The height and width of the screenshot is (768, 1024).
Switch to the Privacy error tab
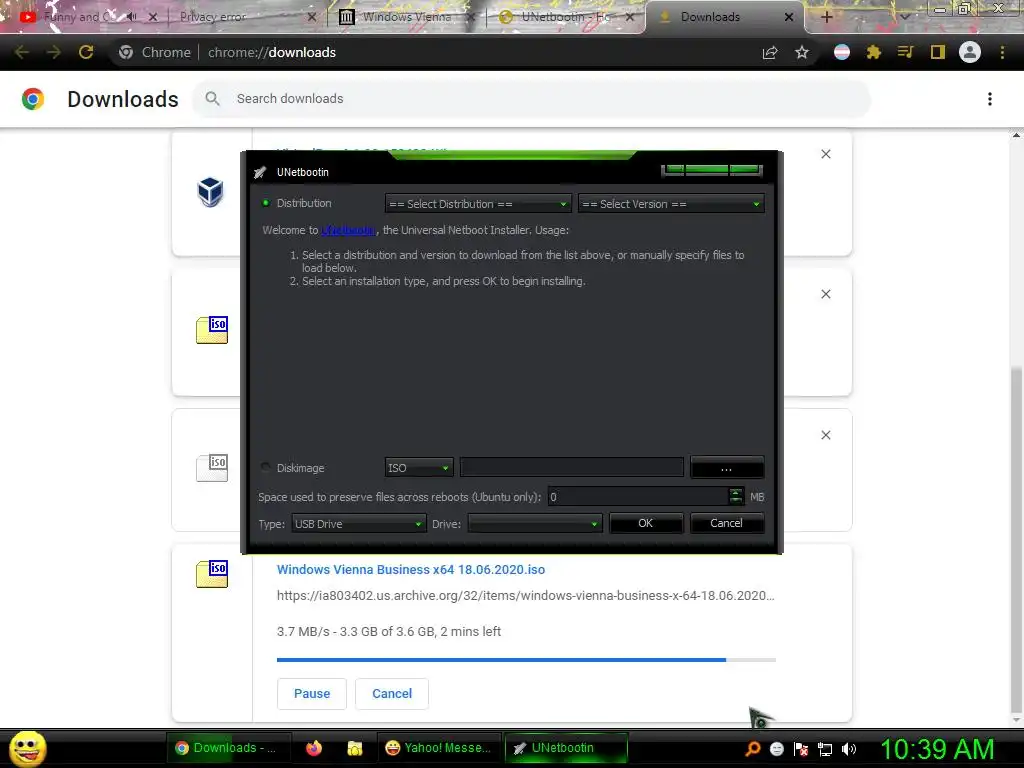(247, 17)
